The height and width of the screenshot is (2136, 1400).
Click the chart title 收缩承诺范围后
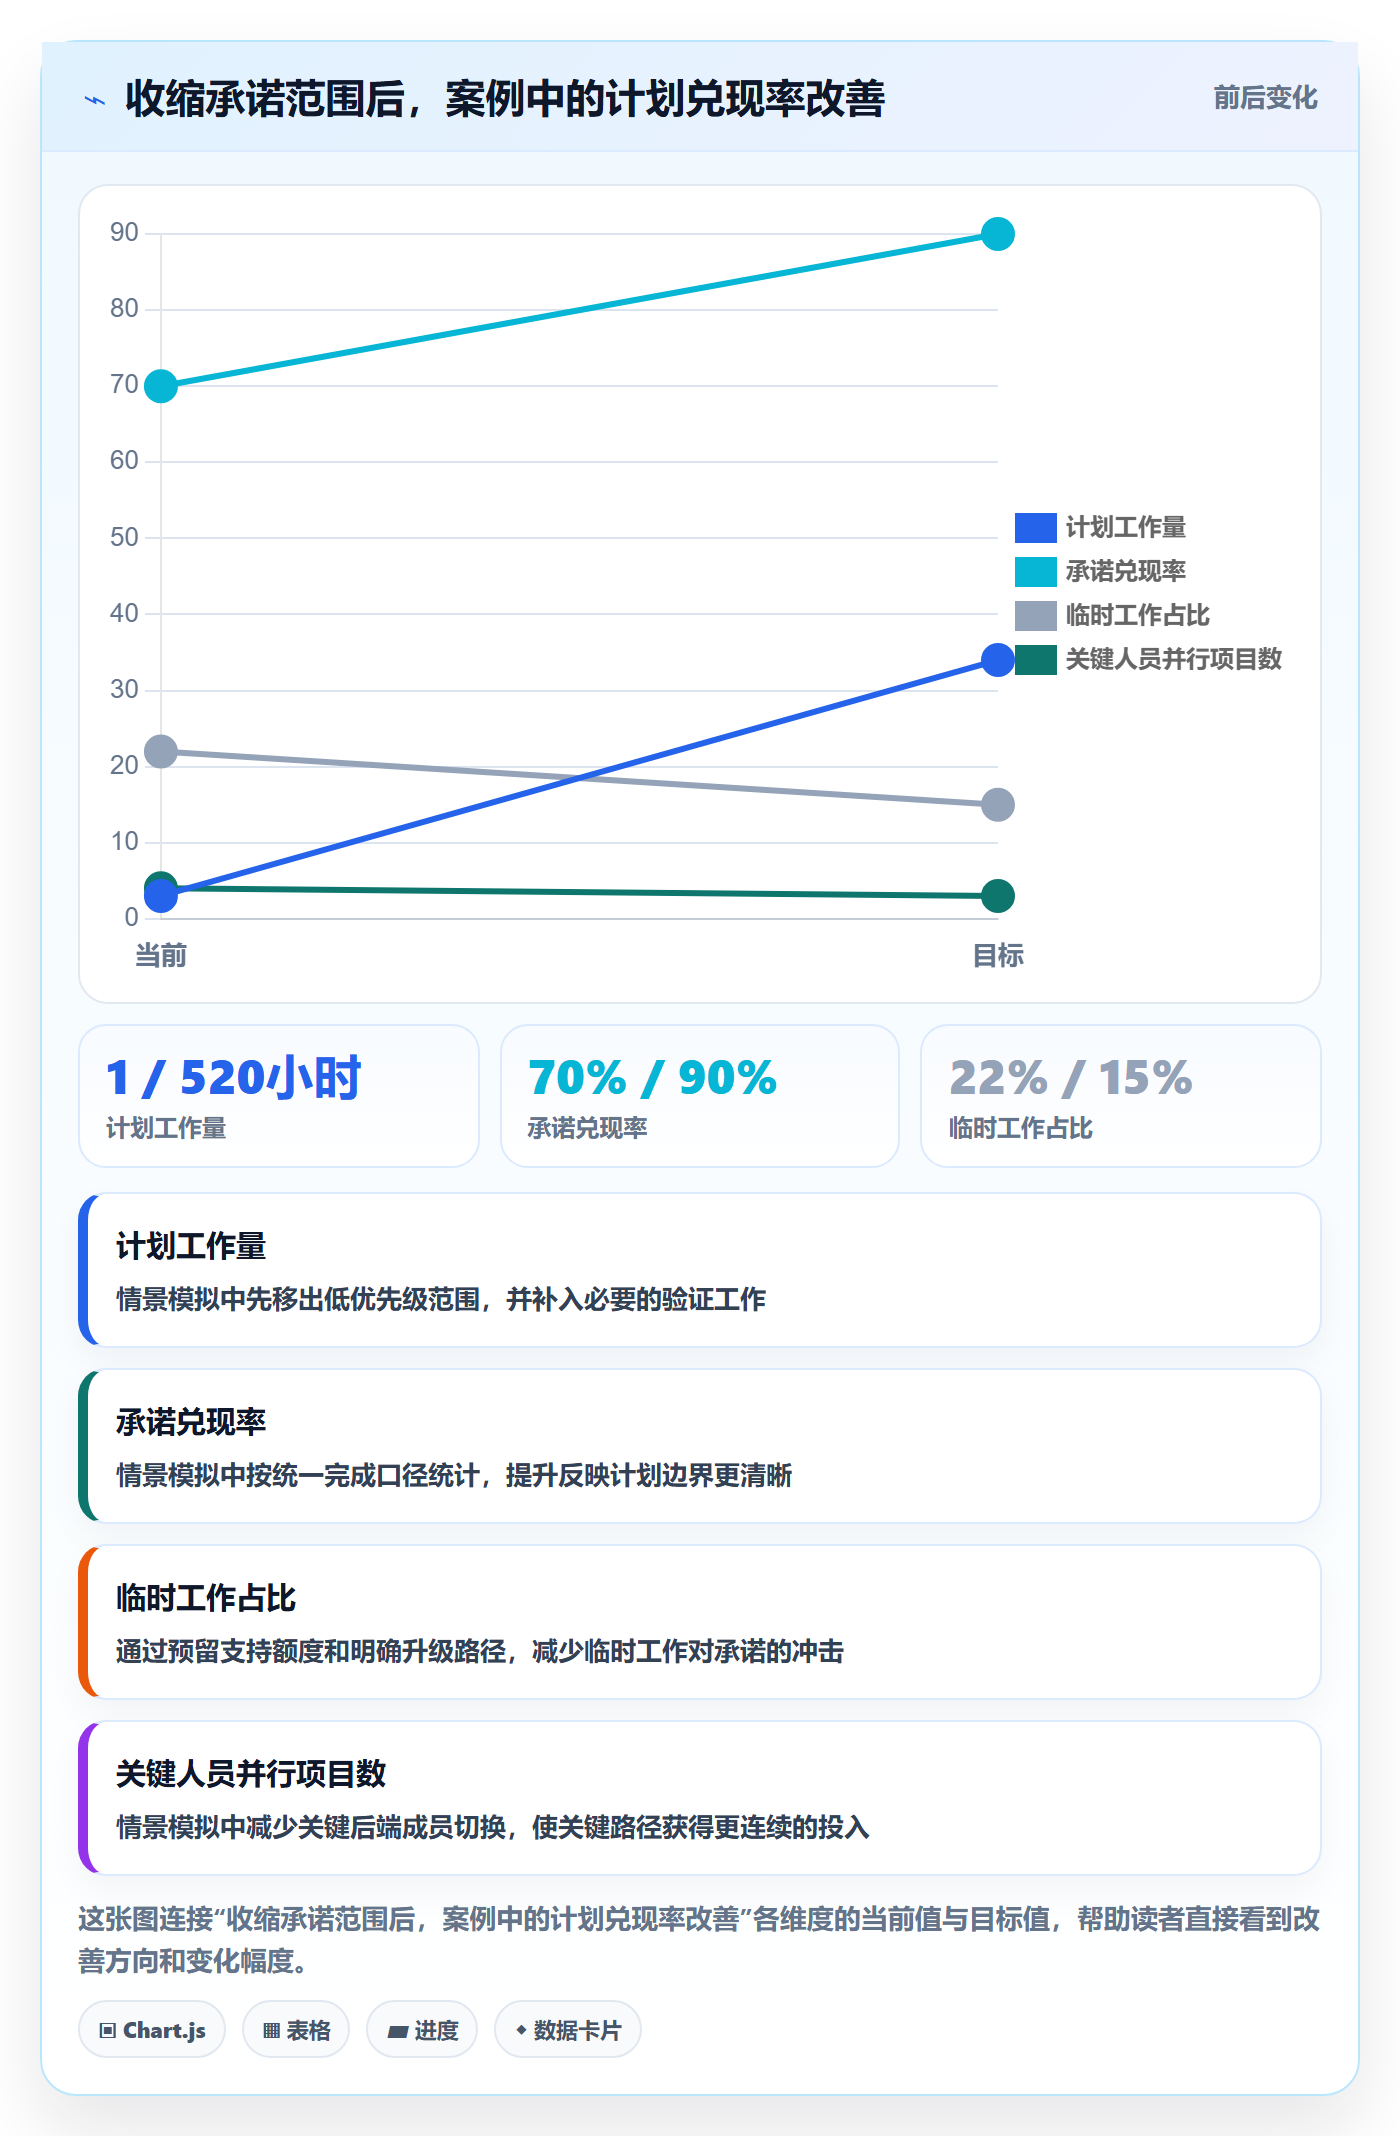pos(505,99)
